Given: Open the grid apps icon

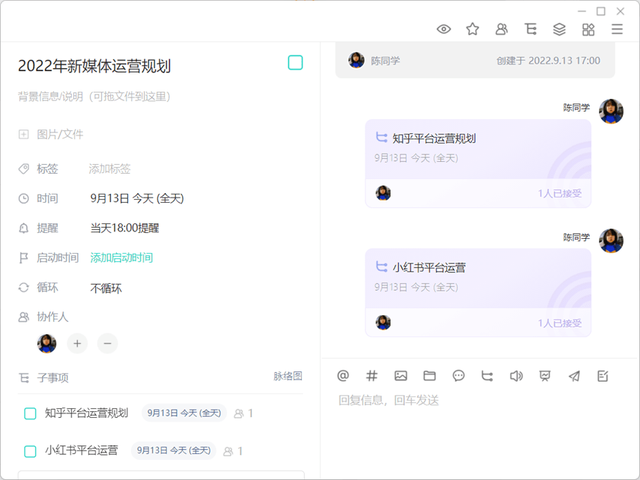Looking at the screenshot, I should [588, 29].
